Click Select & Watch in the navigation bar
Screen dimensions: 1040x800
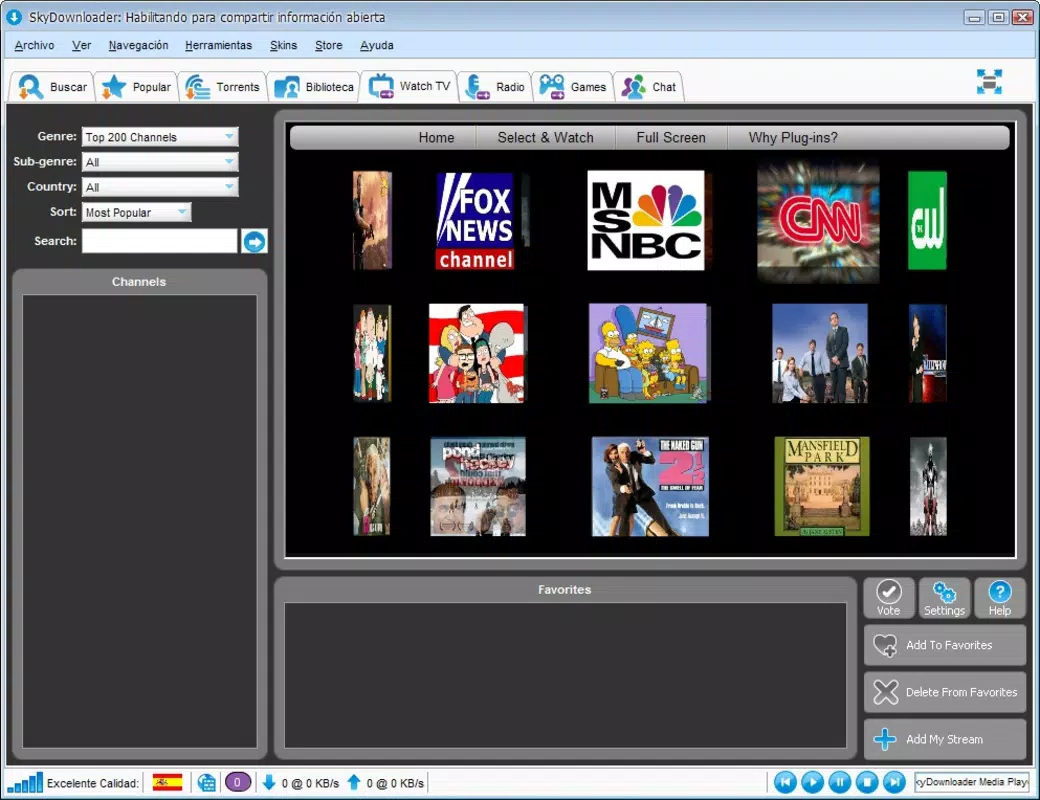(x=545, y=137)
